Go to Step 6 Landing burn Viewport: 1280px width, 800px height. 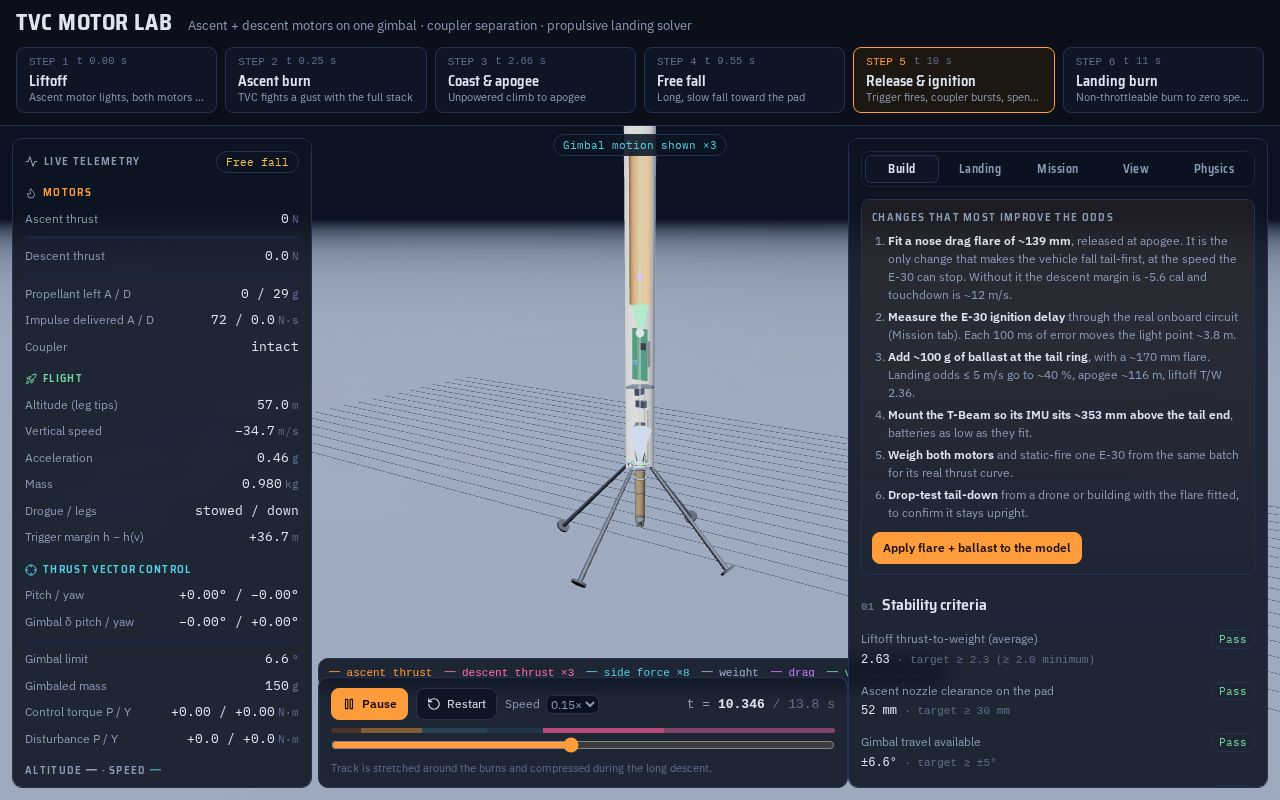[x=1163, y=80]
